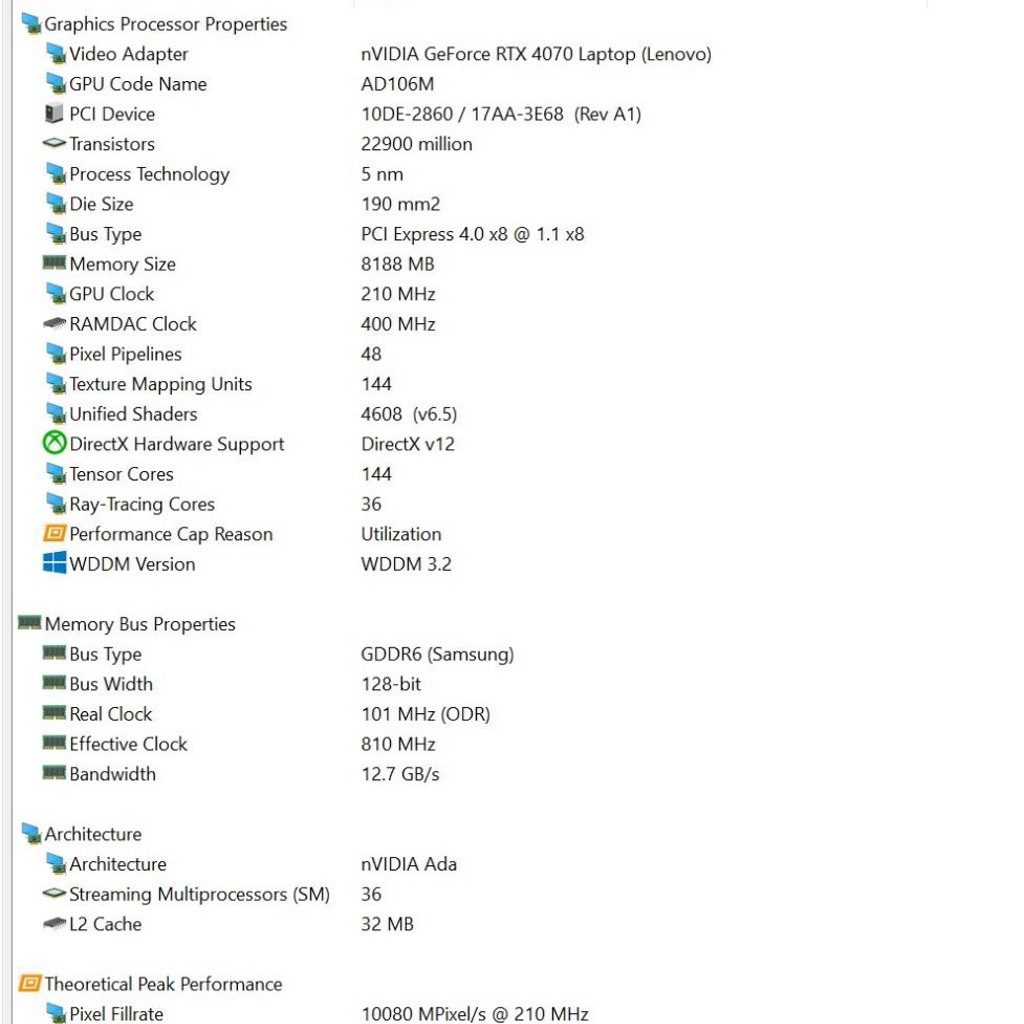Select the 4608 (v6.5) shaders value
Screen dimensions: 1024x1024
pos(408,415)
